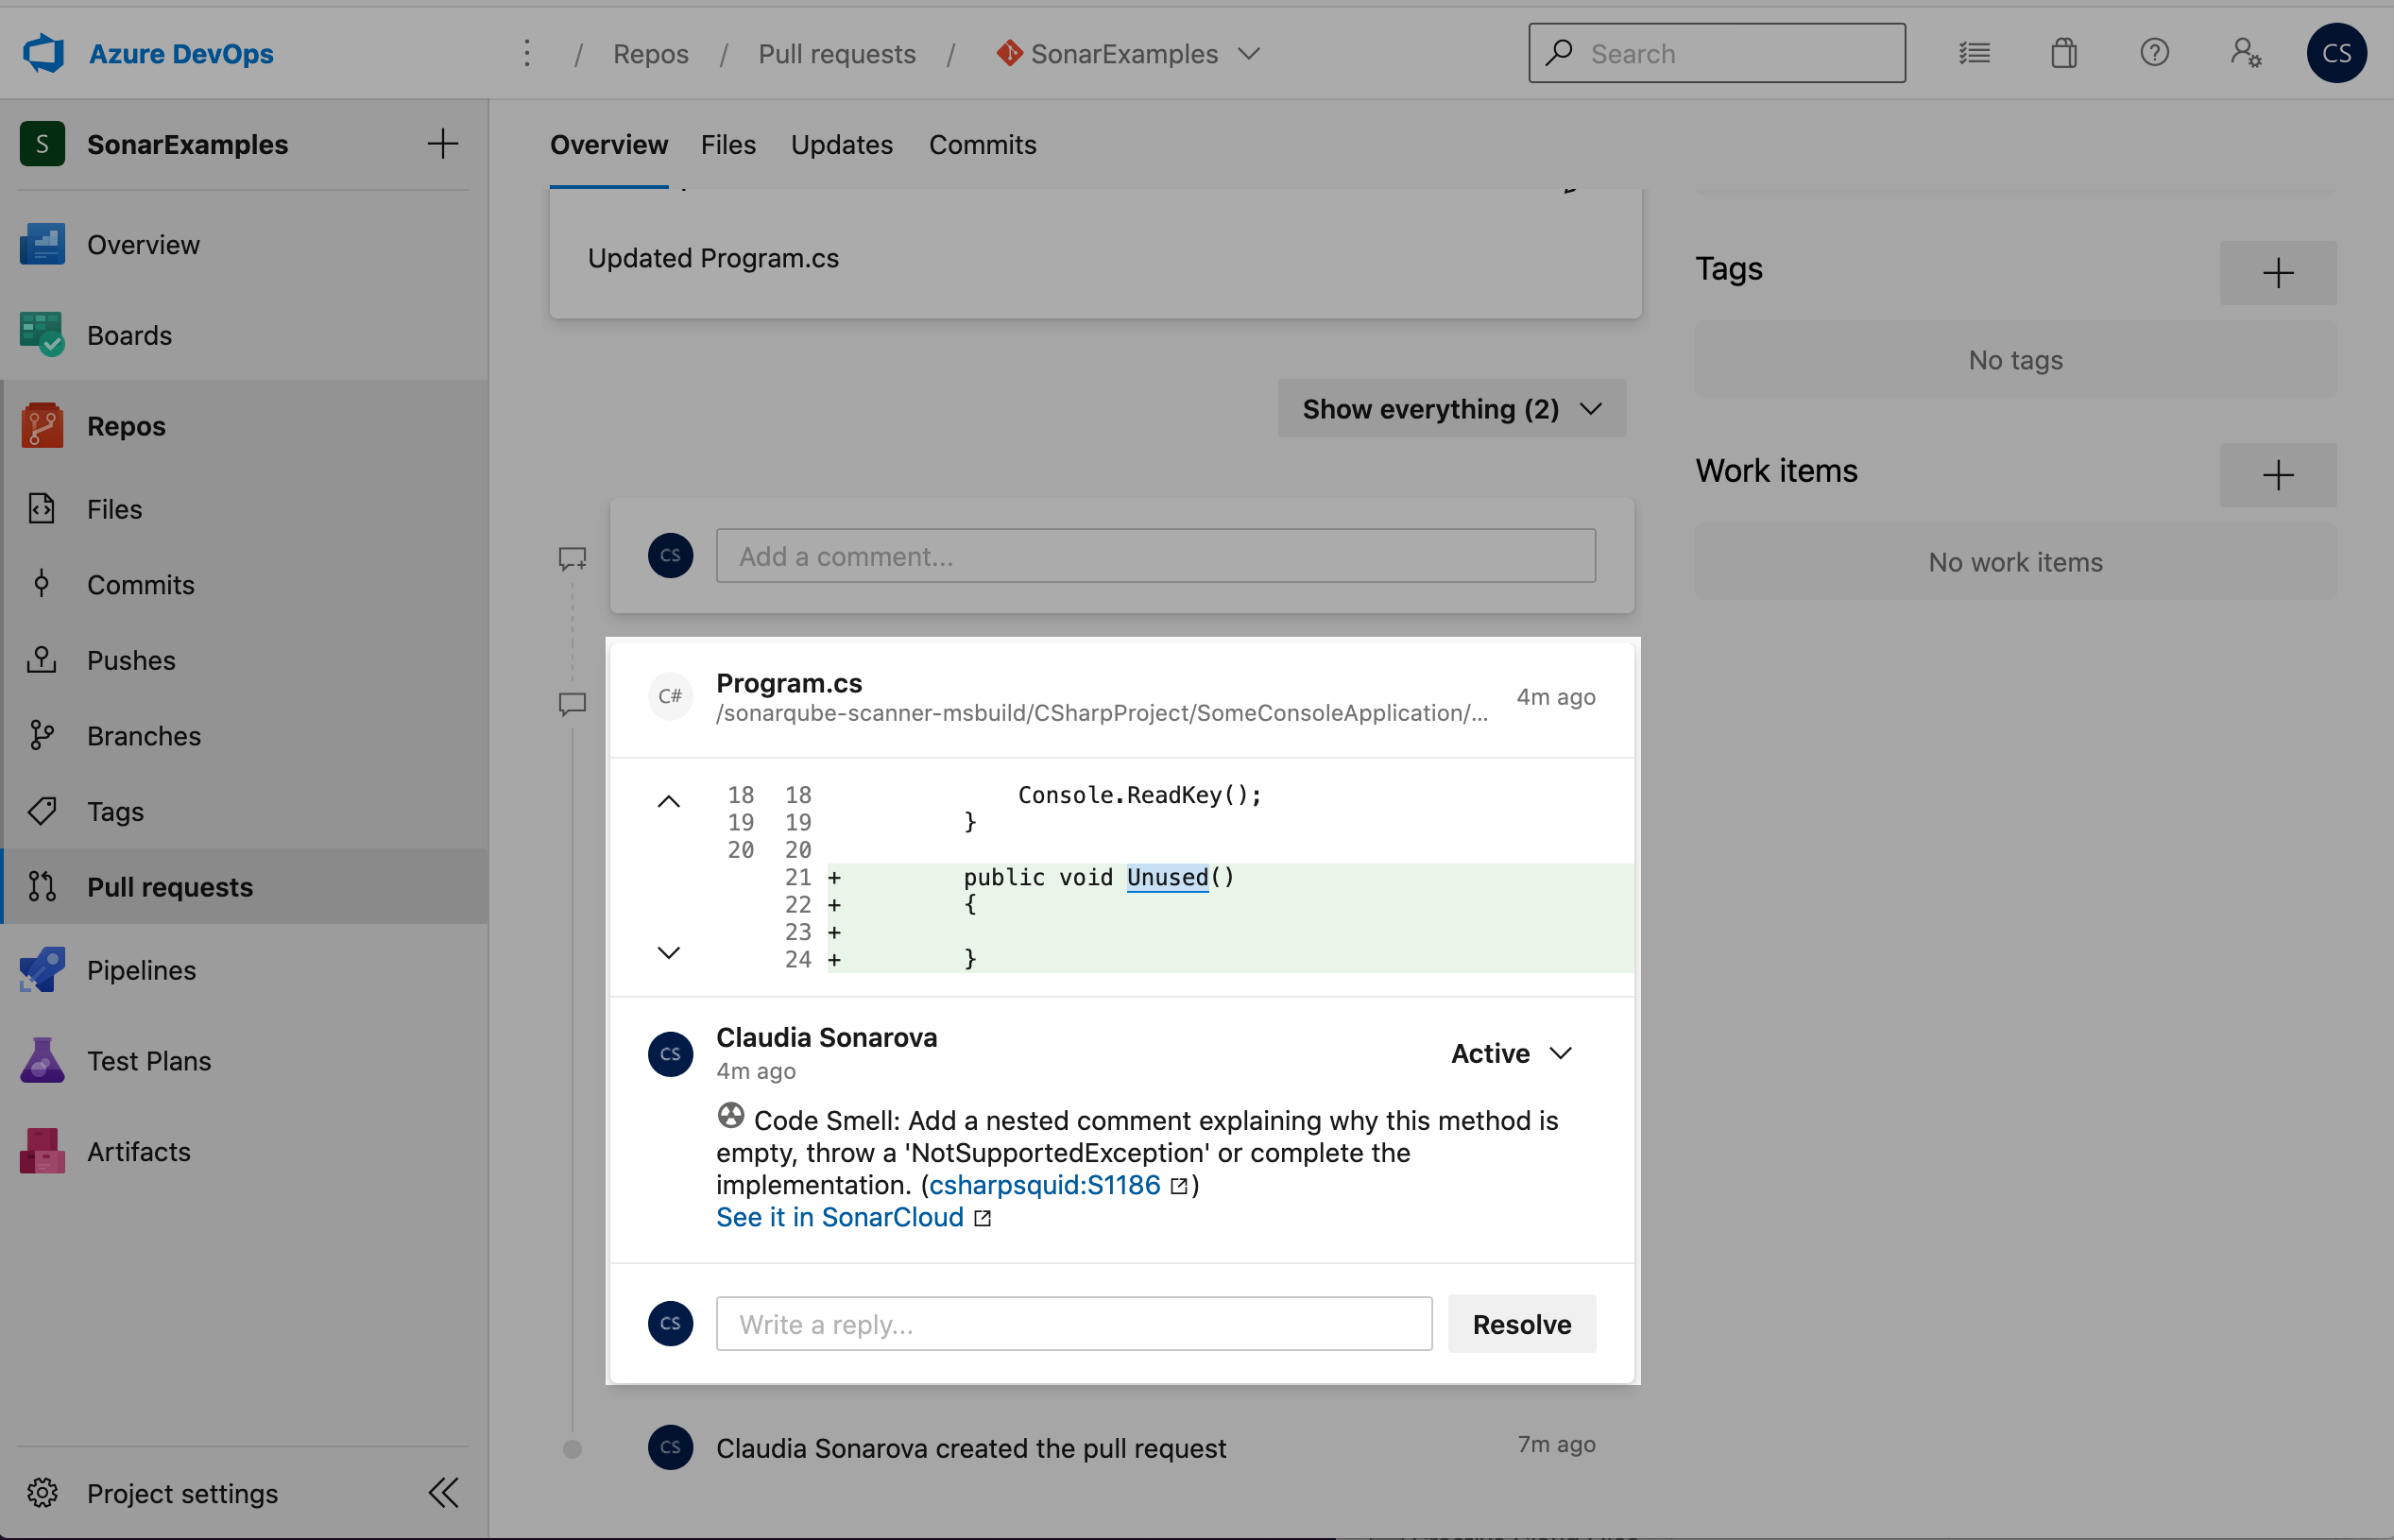Click the Boards icon in sidebar
This screenshot has height=1540, width=2394.
[42, 334]
